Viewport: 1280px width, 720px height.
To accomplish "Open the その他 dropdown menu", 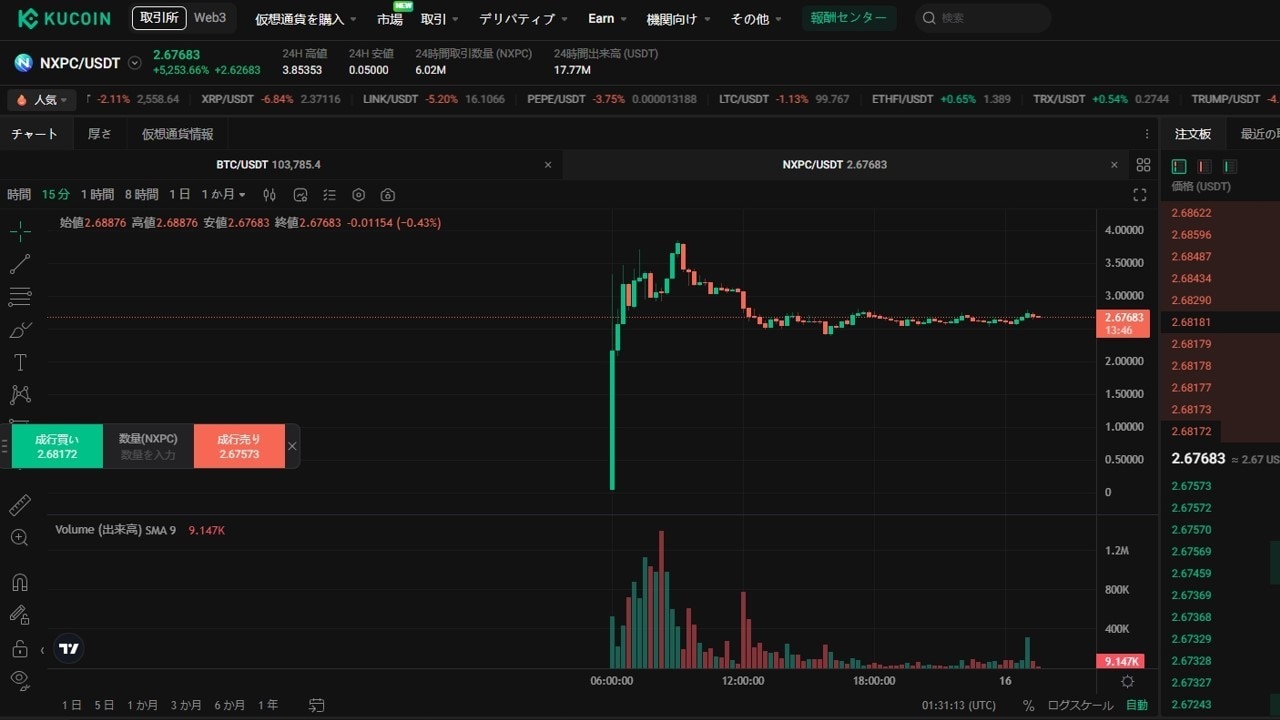I will [757, 19].
